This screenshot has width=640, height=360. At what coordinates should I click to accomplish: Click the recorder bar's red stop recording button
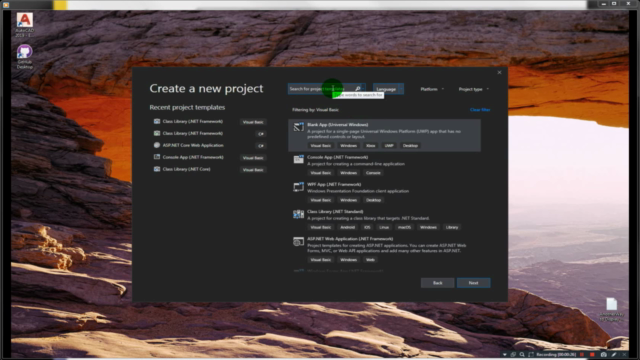click(x=592, y=355)
